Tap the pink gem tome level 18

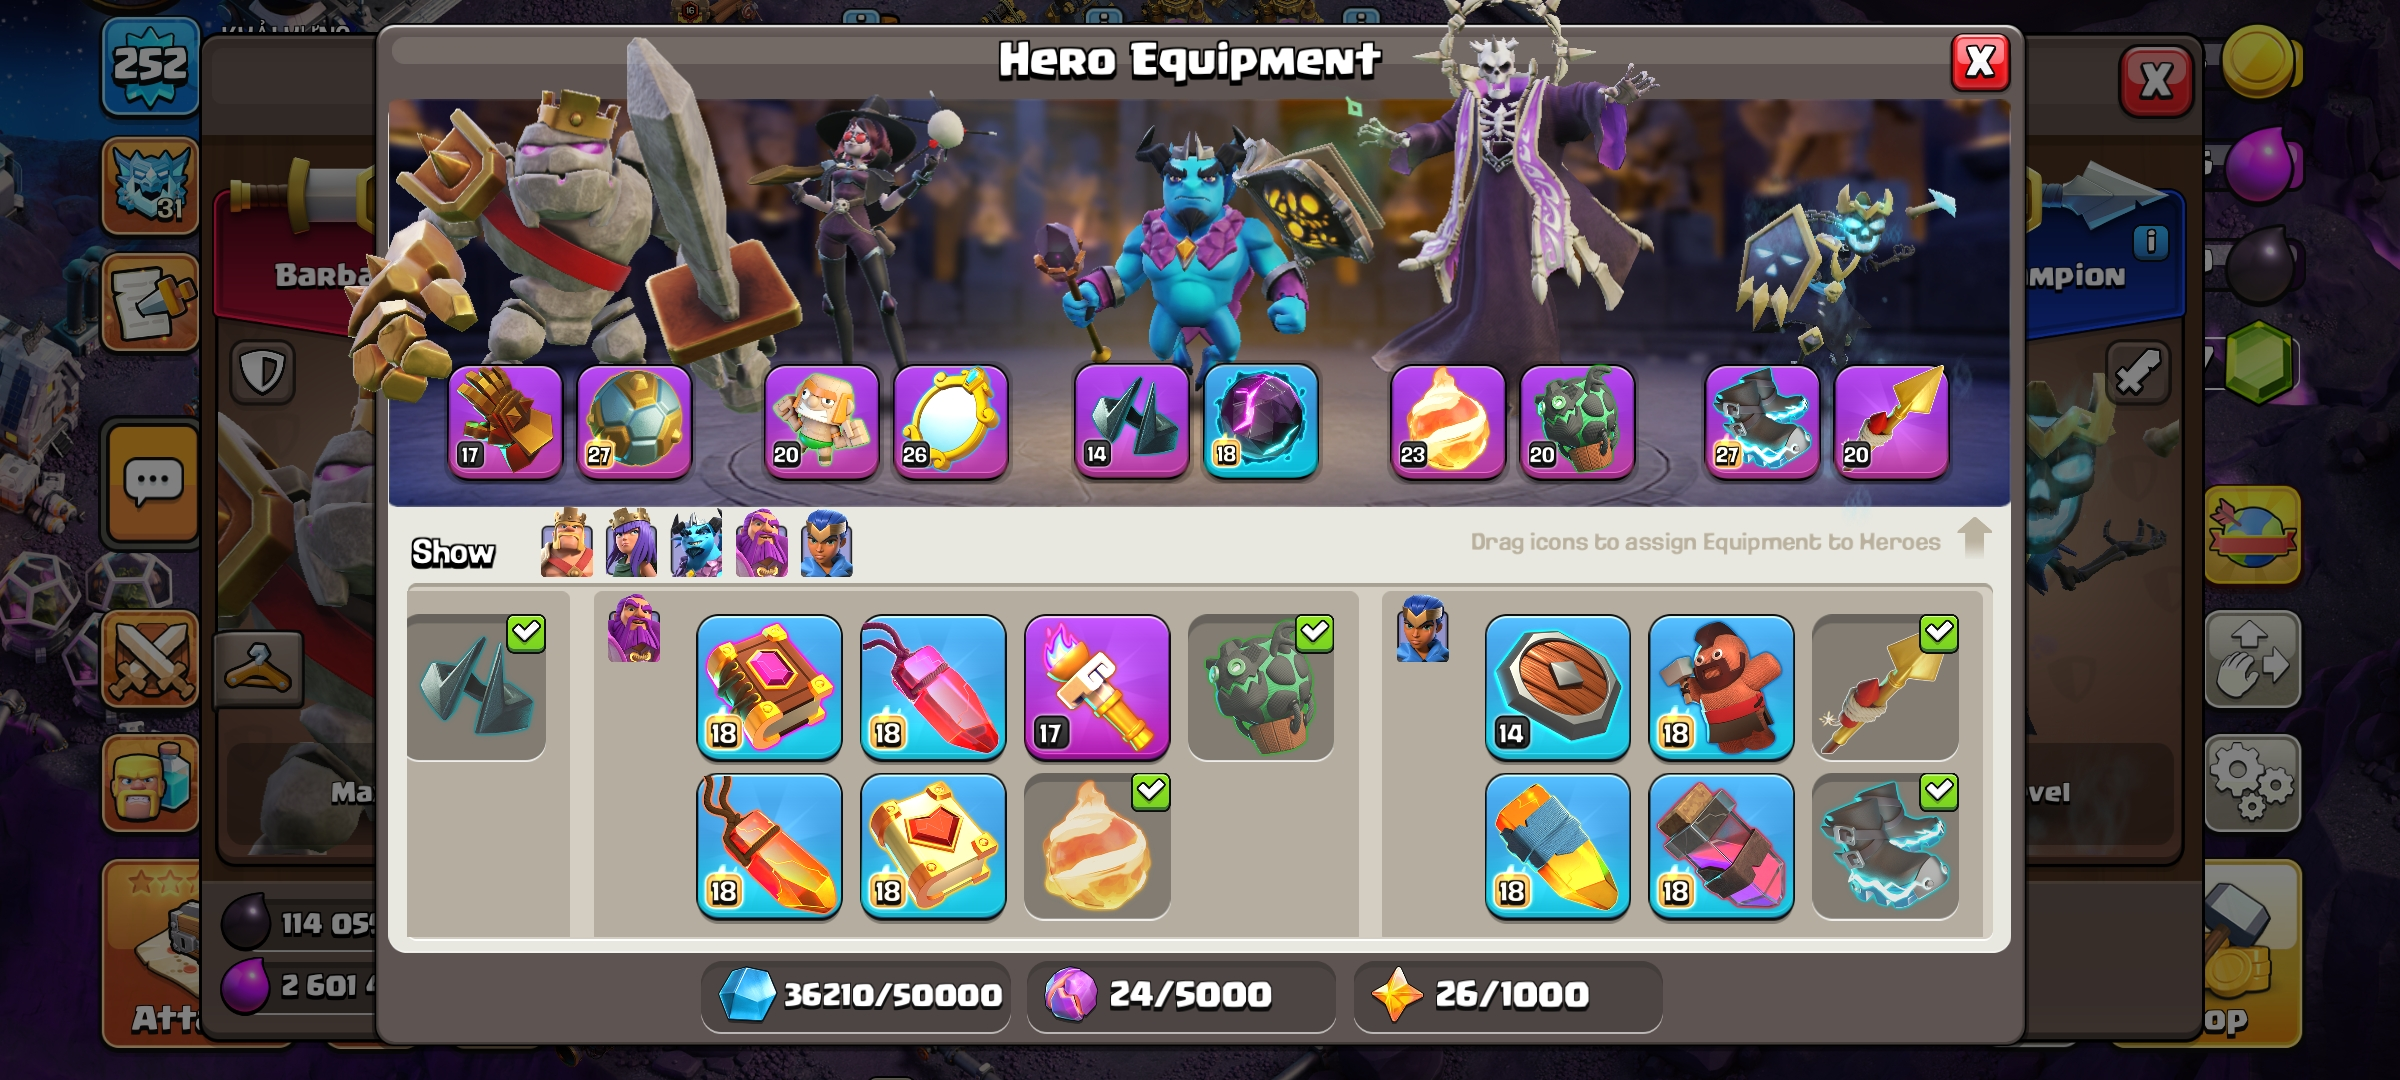769,687
